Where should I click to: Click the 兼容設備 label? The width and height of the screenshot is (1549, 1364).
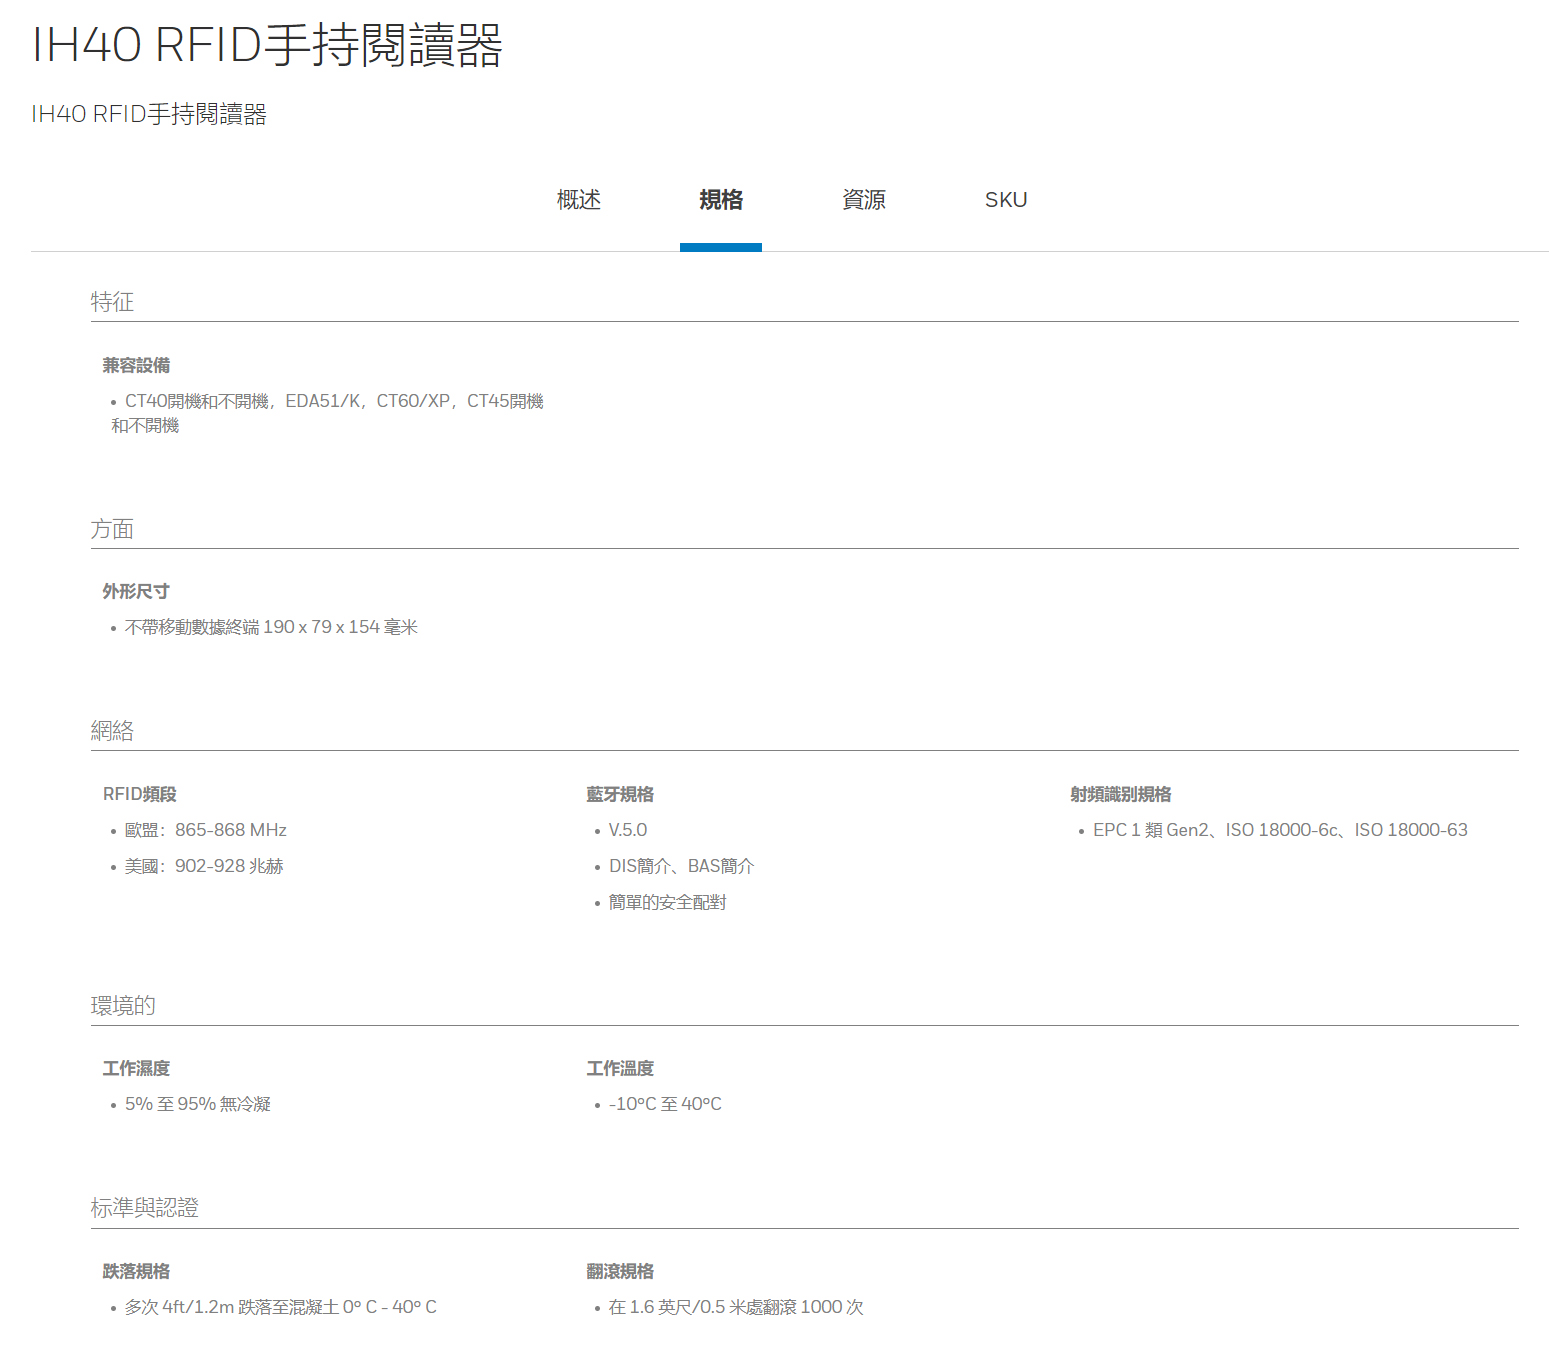click(x=136, y=366)
